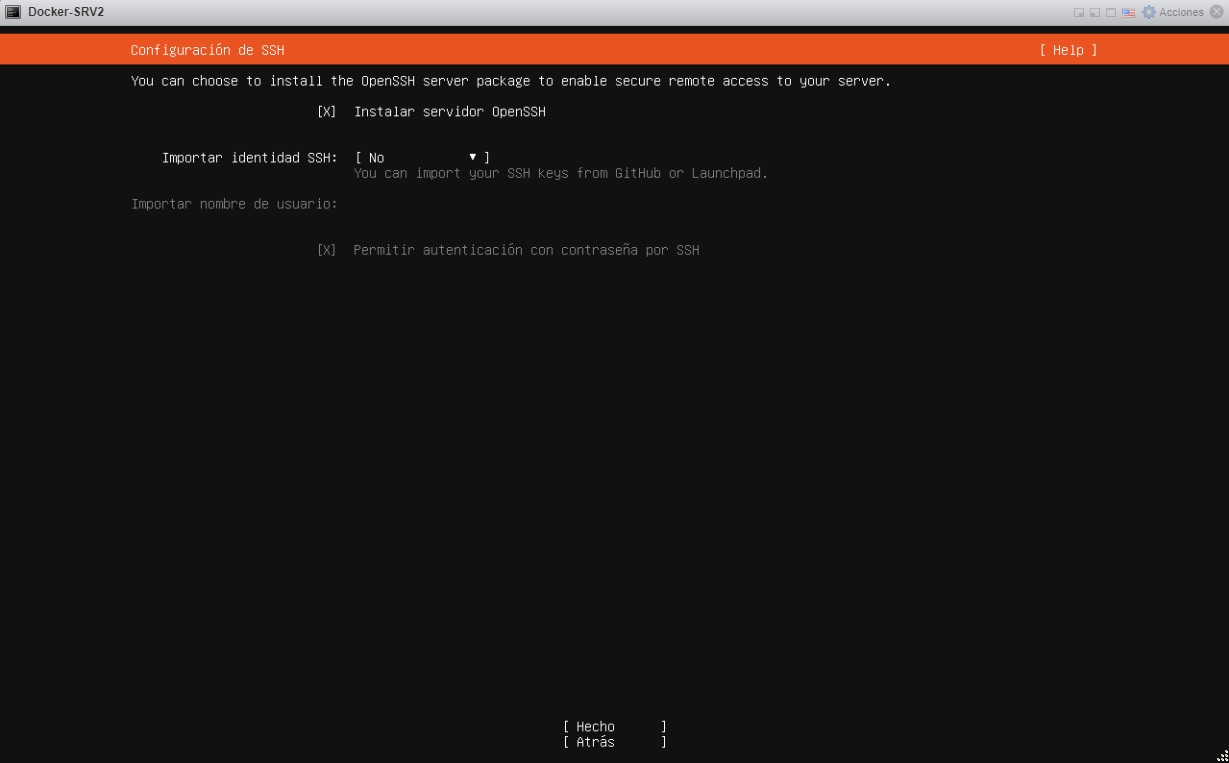The width and height of the screenshot is (1229, 763).
Task: Click the middle screen-resize icon
Action: (1095, 12)
